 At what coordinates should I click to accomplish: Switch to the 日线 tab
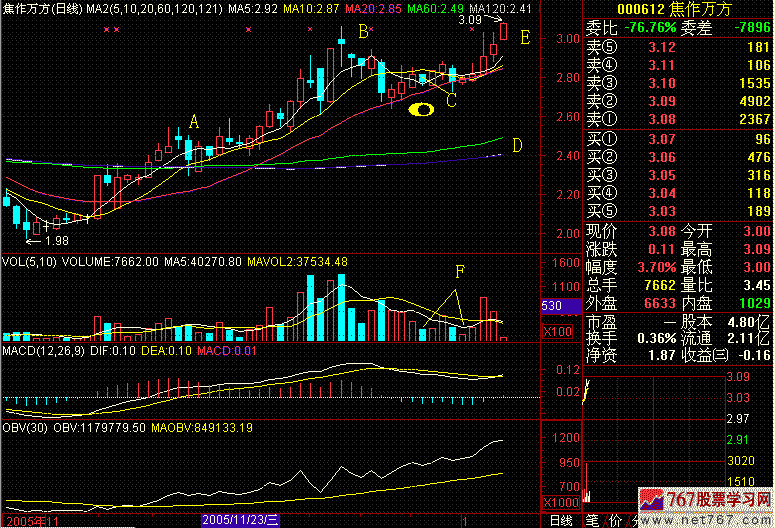click(561, 520)
